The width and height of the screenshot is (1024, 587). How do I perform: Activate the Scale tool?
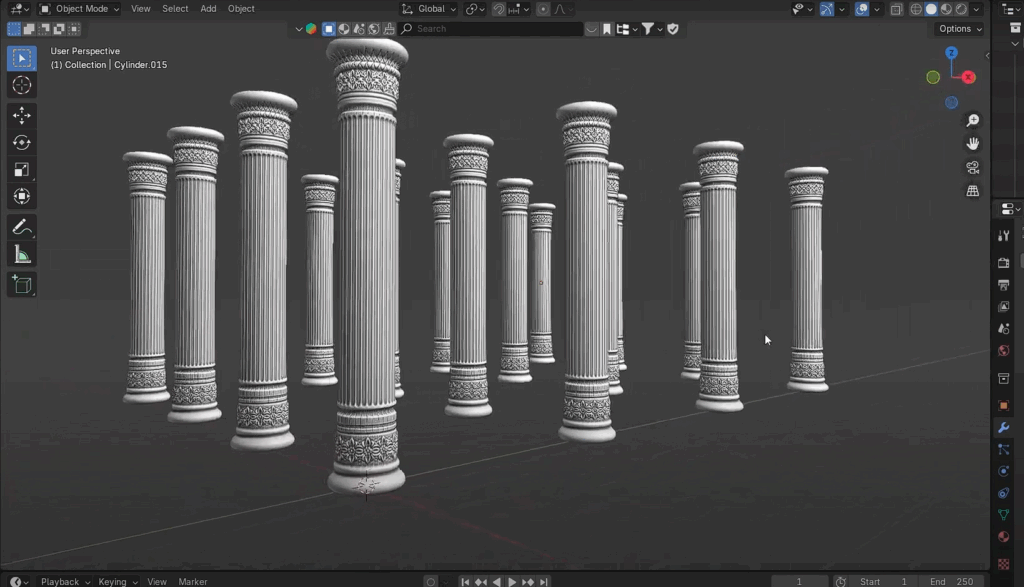point(22,170)
